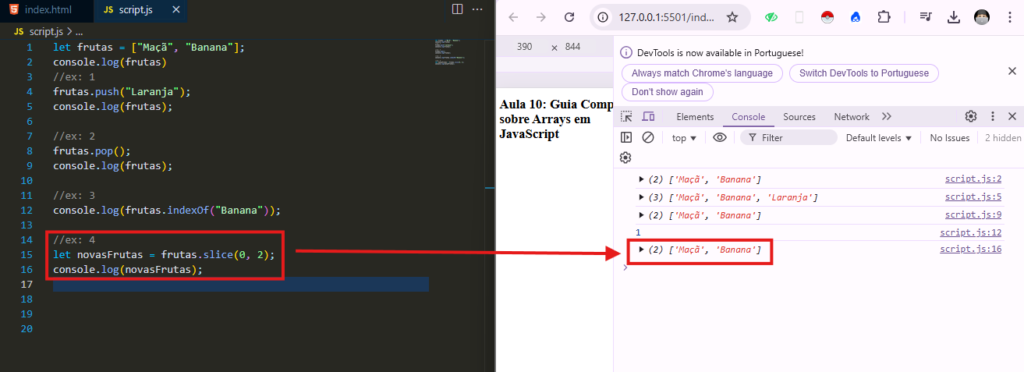The image size is (1024, 372).
Task: Click the VS Code minimap preview
Action: pyautogui.click(x=450, y=52)
